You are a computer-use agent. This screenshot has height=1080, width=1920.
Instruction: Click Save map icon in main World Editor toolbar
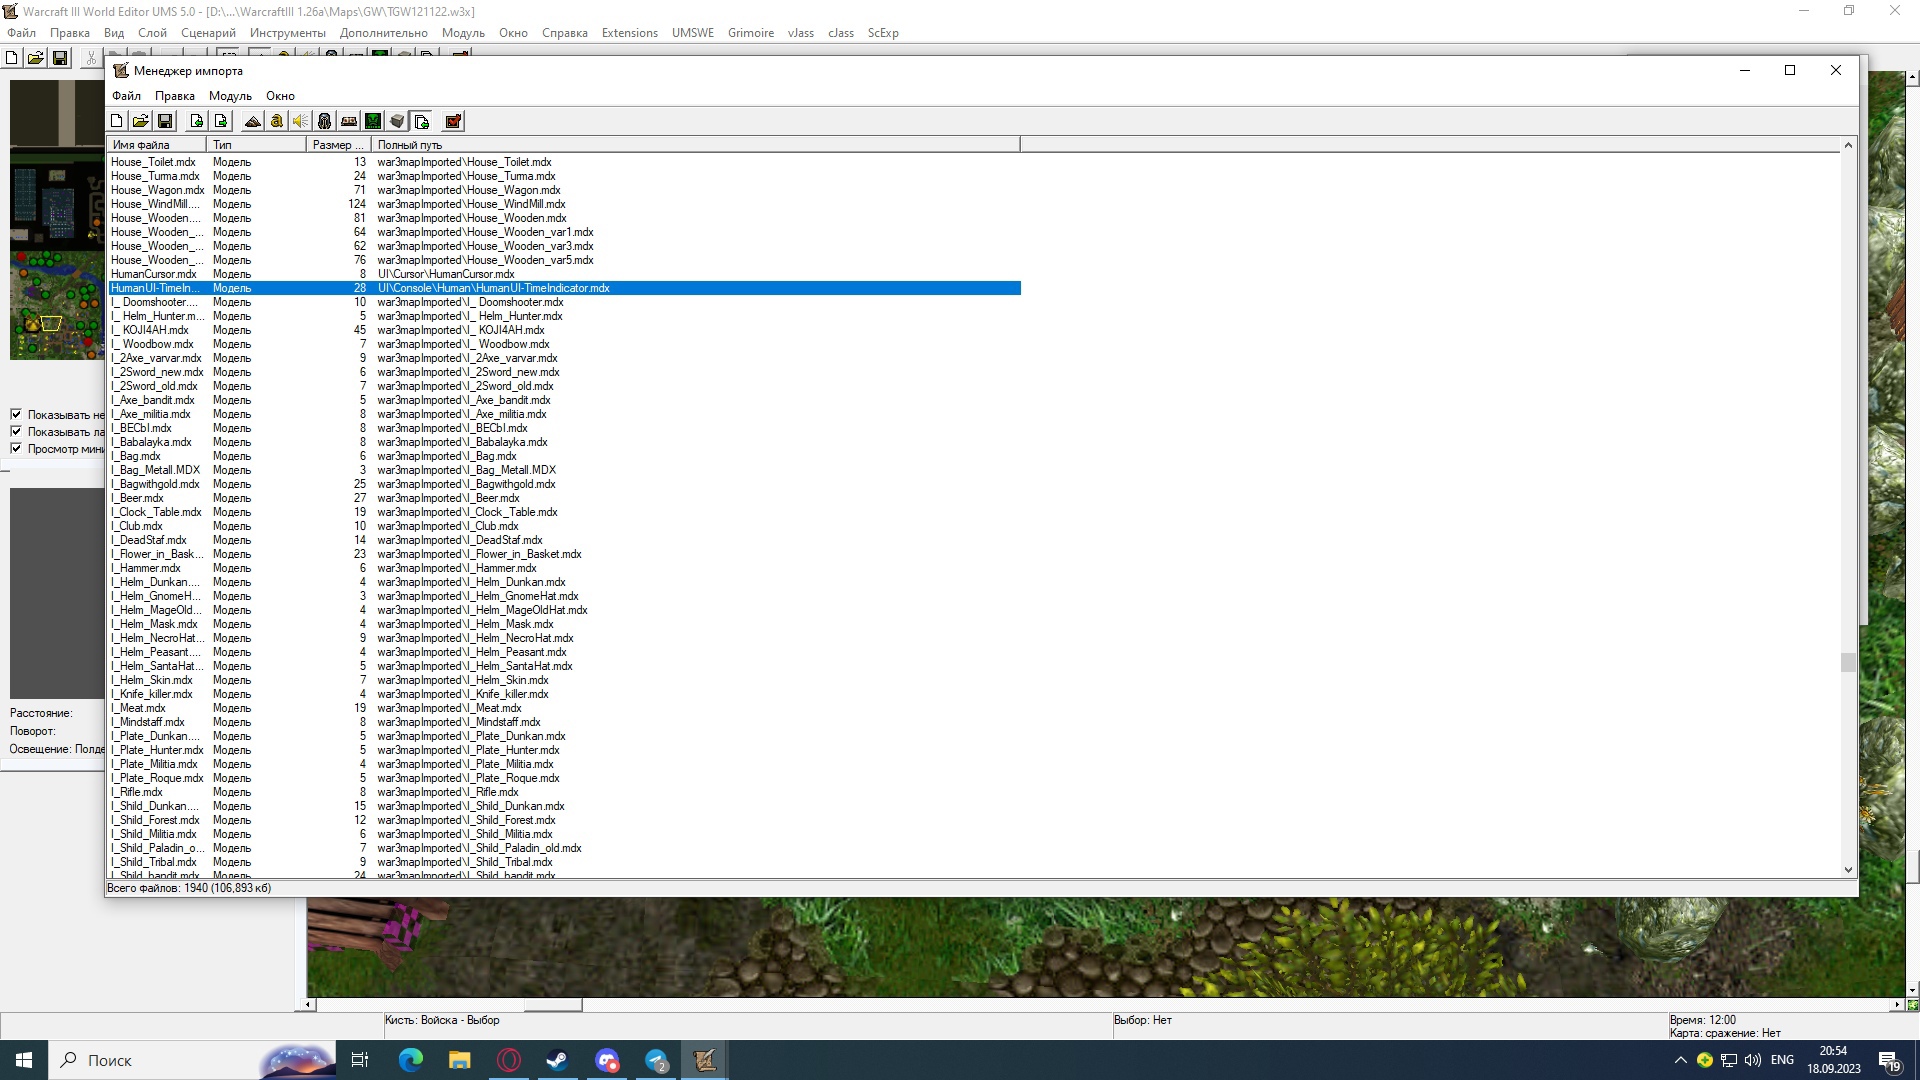pos(60,58)
